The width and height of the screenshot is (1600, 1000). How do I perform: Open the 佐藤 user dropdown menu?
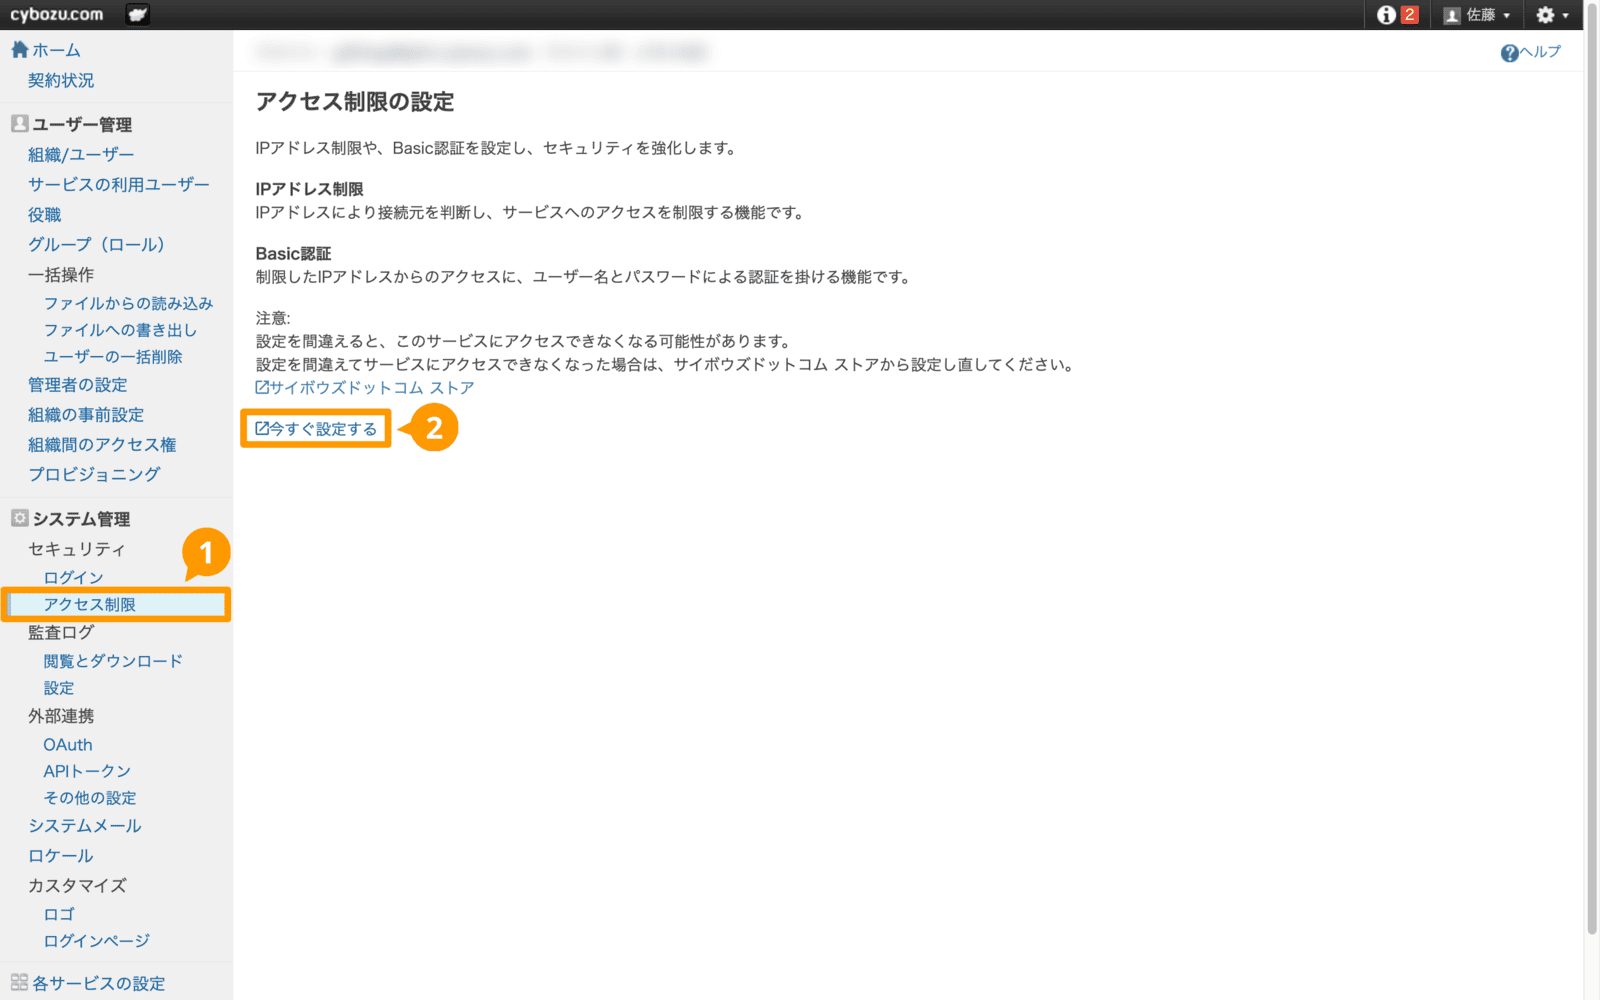click(x=1477, y=15)
